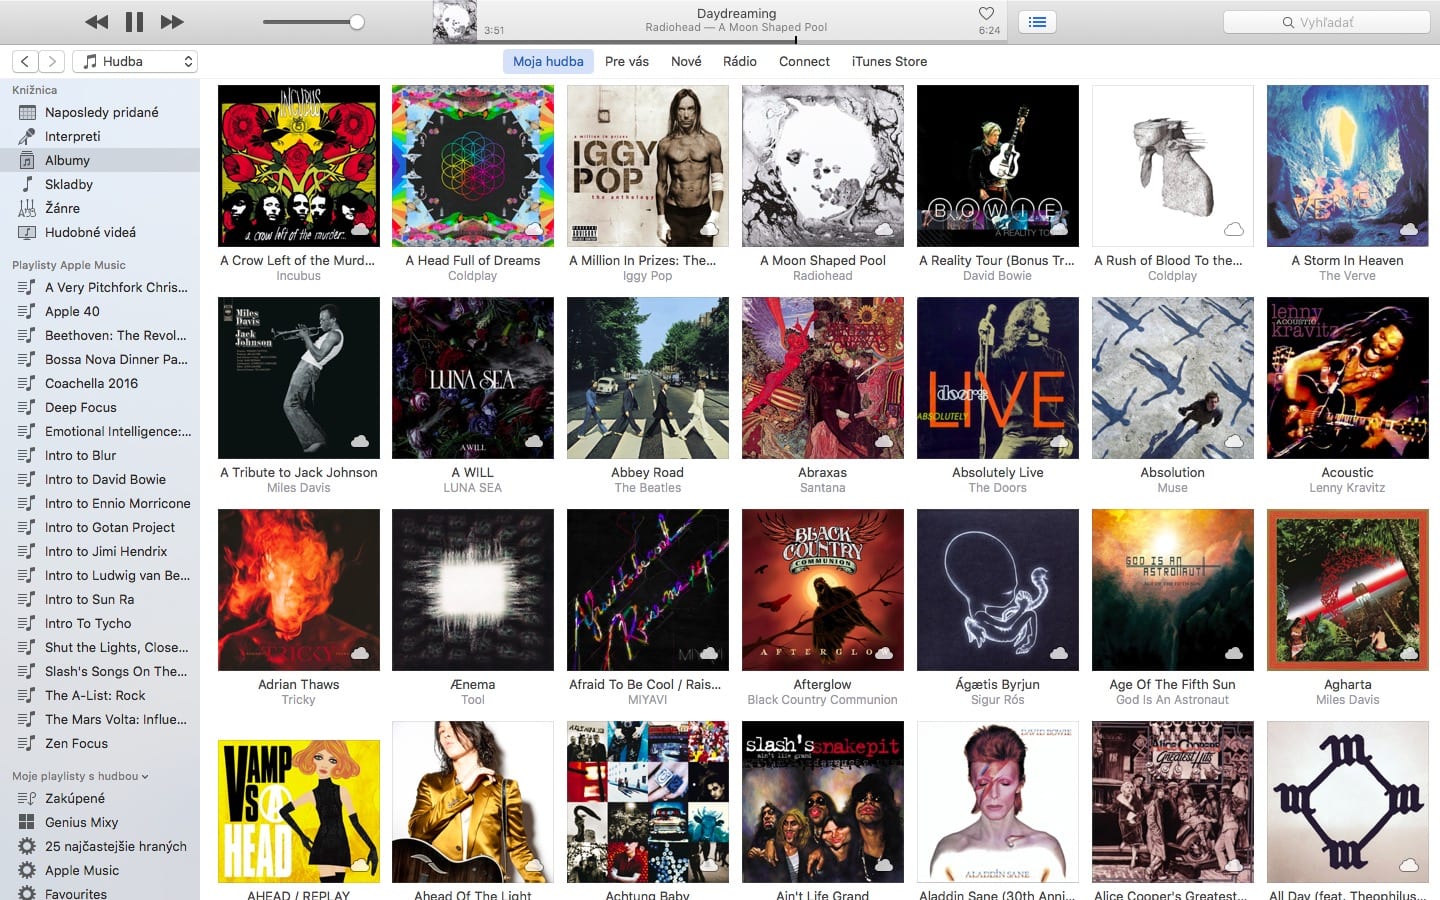Open the A Moon Shaped Pool album cover
Viewport: 1440px width, 900px height.
point(823,166)
